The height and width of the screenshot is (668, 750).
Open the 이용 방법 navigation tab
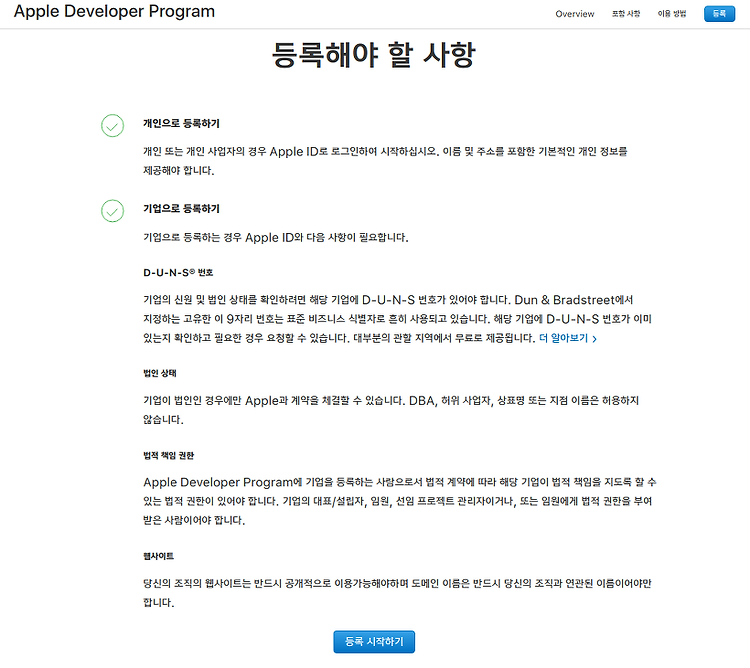672,14
